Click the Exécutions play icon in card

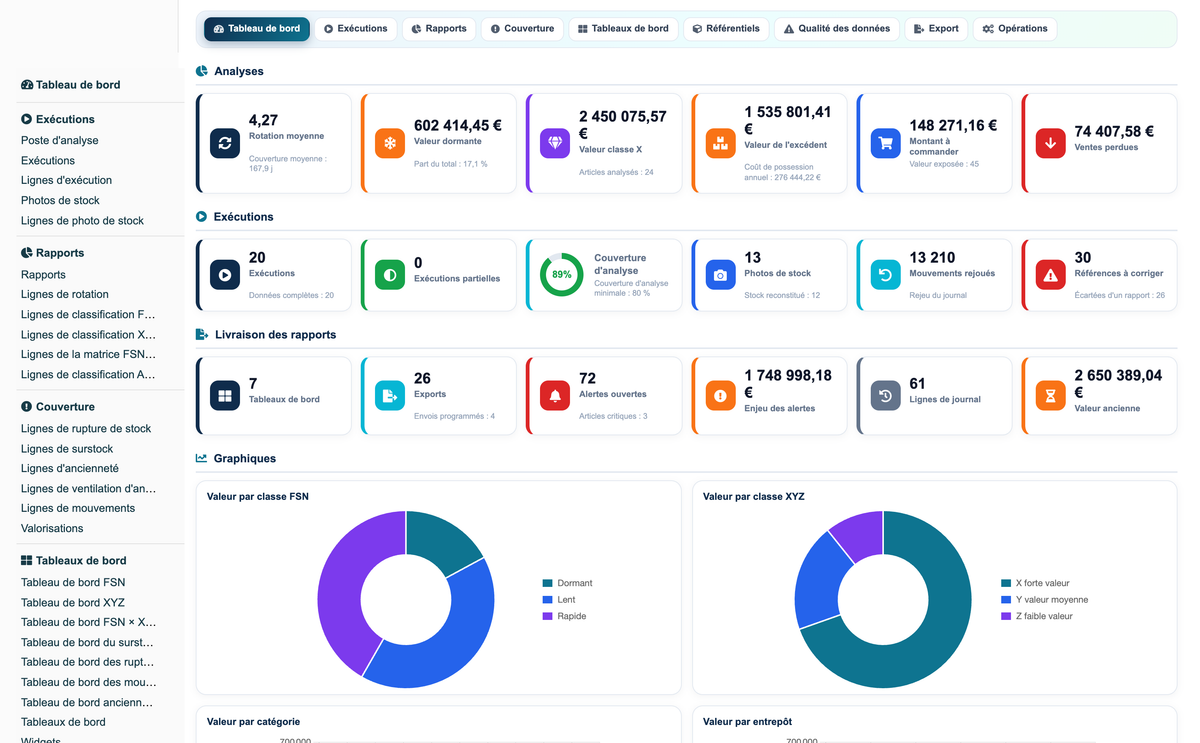point(225,275)
